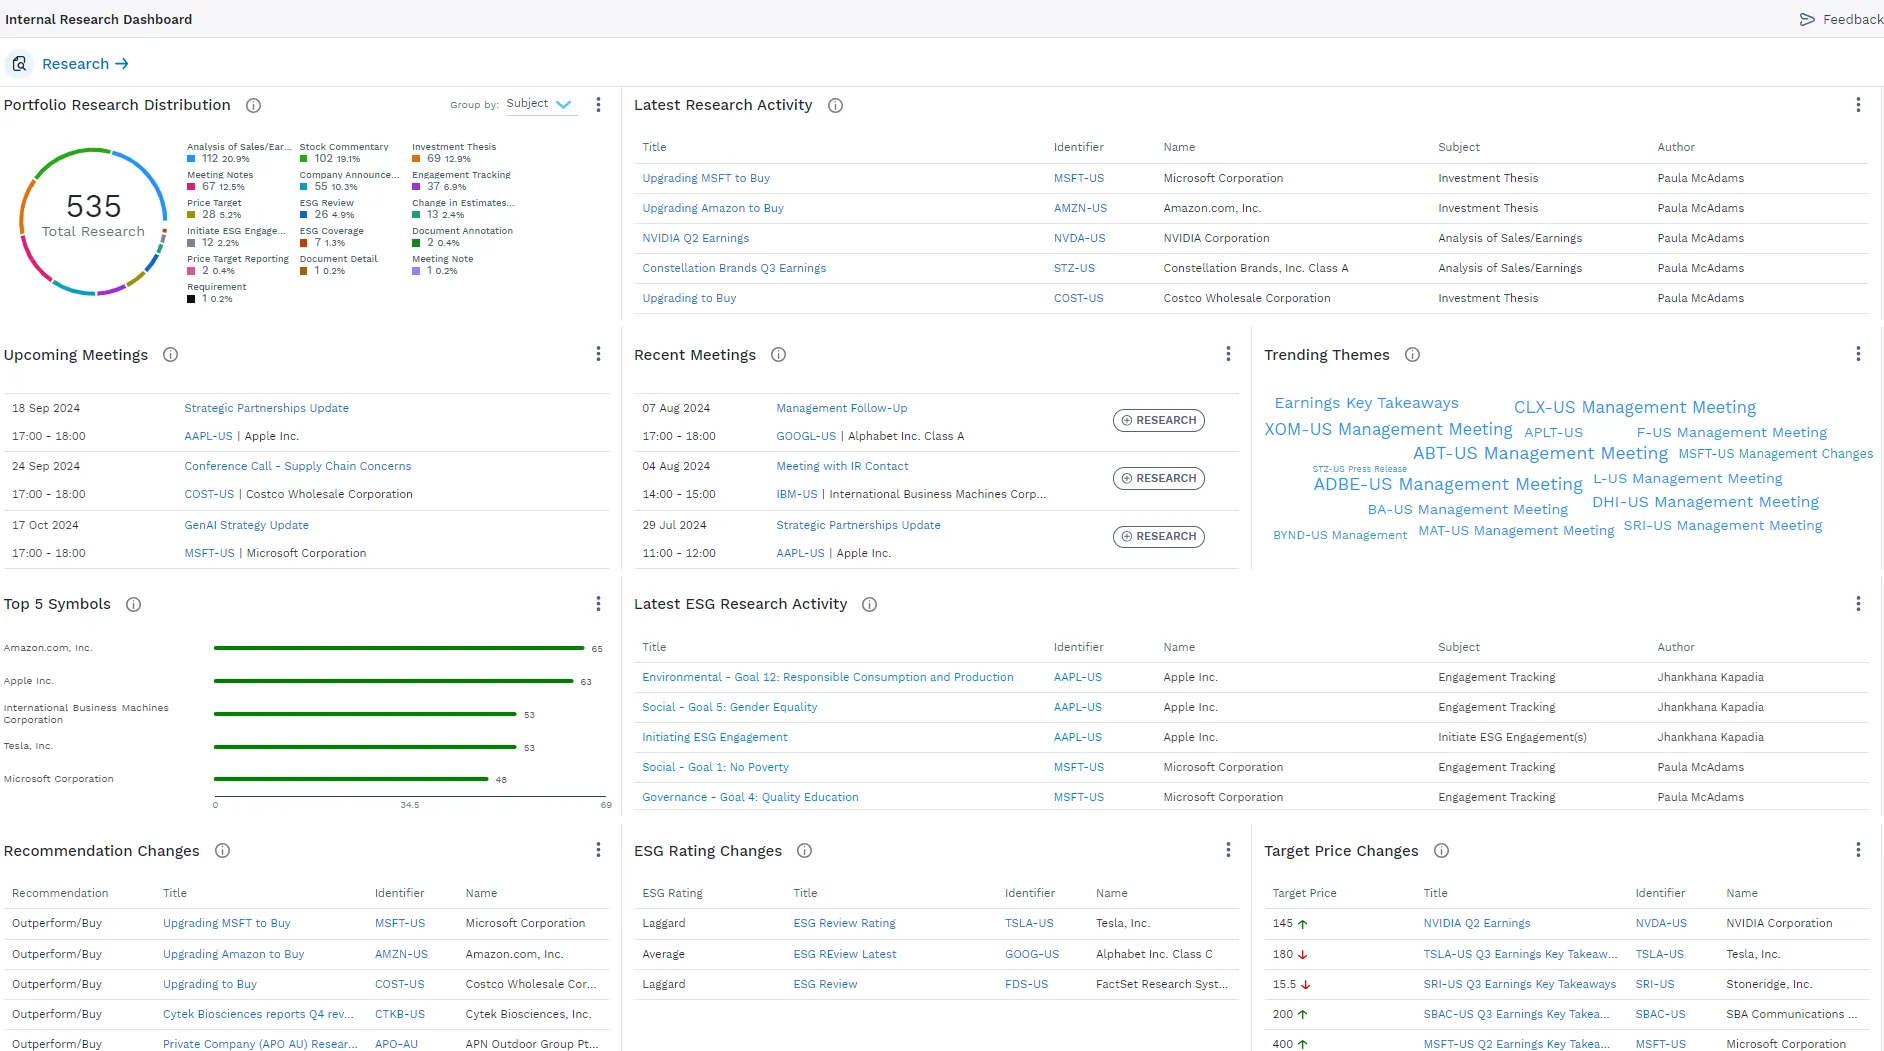Click the 535 Total Research donut chart

coord(93,221)
